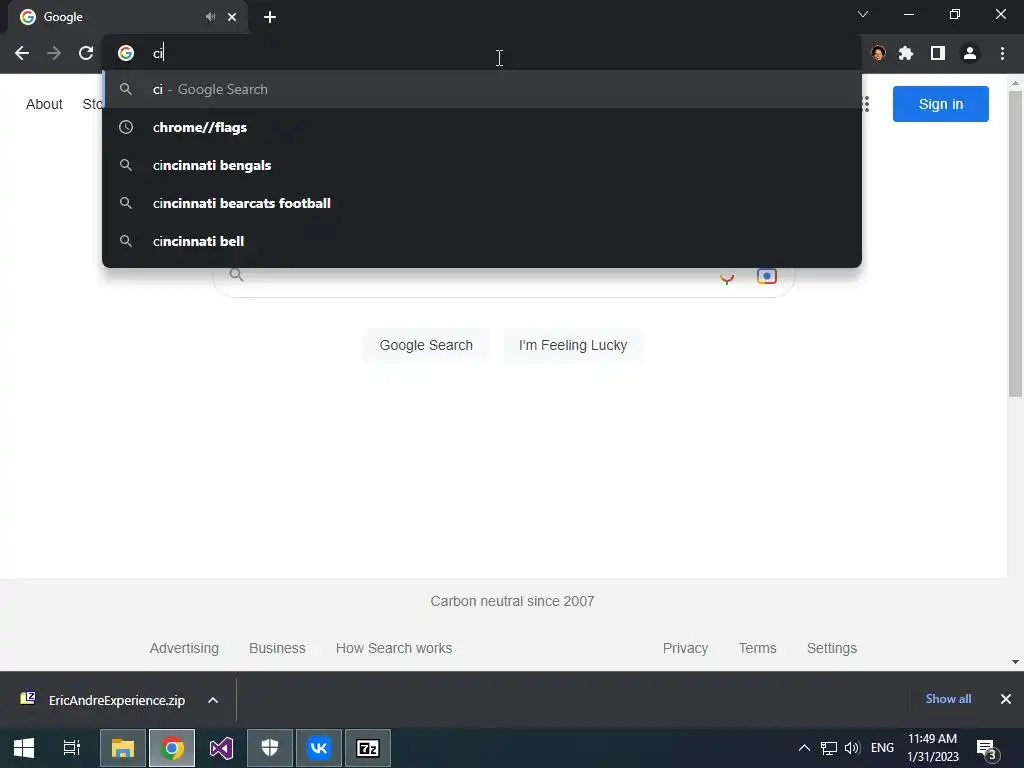This screenshot has width=1024, height=768.
Task: Go back using the browser back arrow
Action: pos(22,53)
